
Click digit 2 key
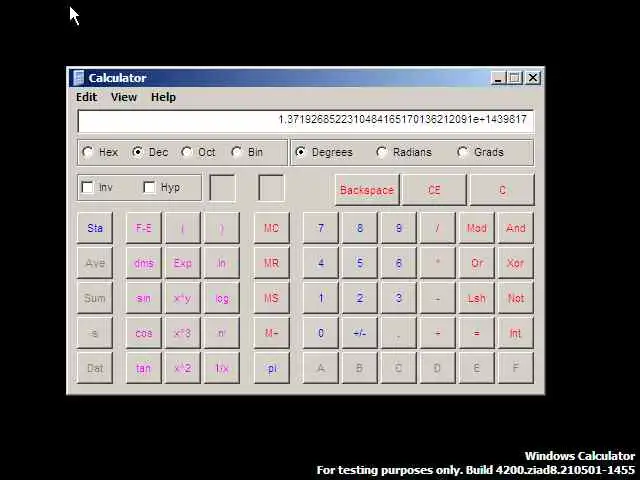pyautogui.click(x=360, y=298)
